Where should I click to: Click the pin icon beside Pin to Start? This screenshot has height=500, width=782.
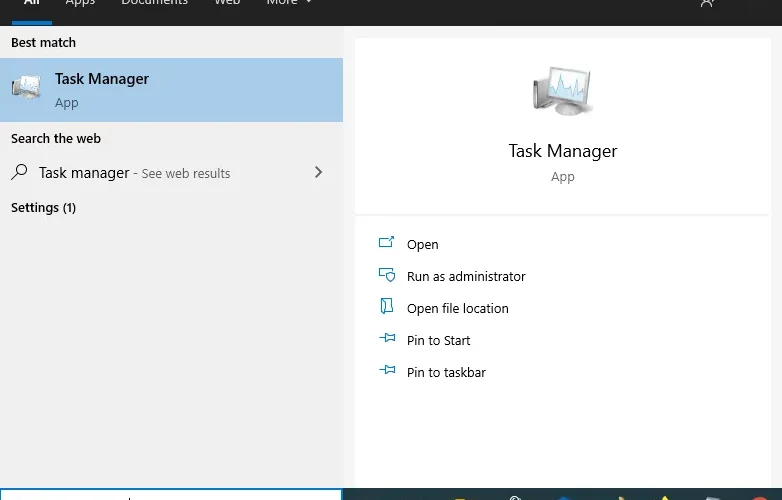point(387,338)
